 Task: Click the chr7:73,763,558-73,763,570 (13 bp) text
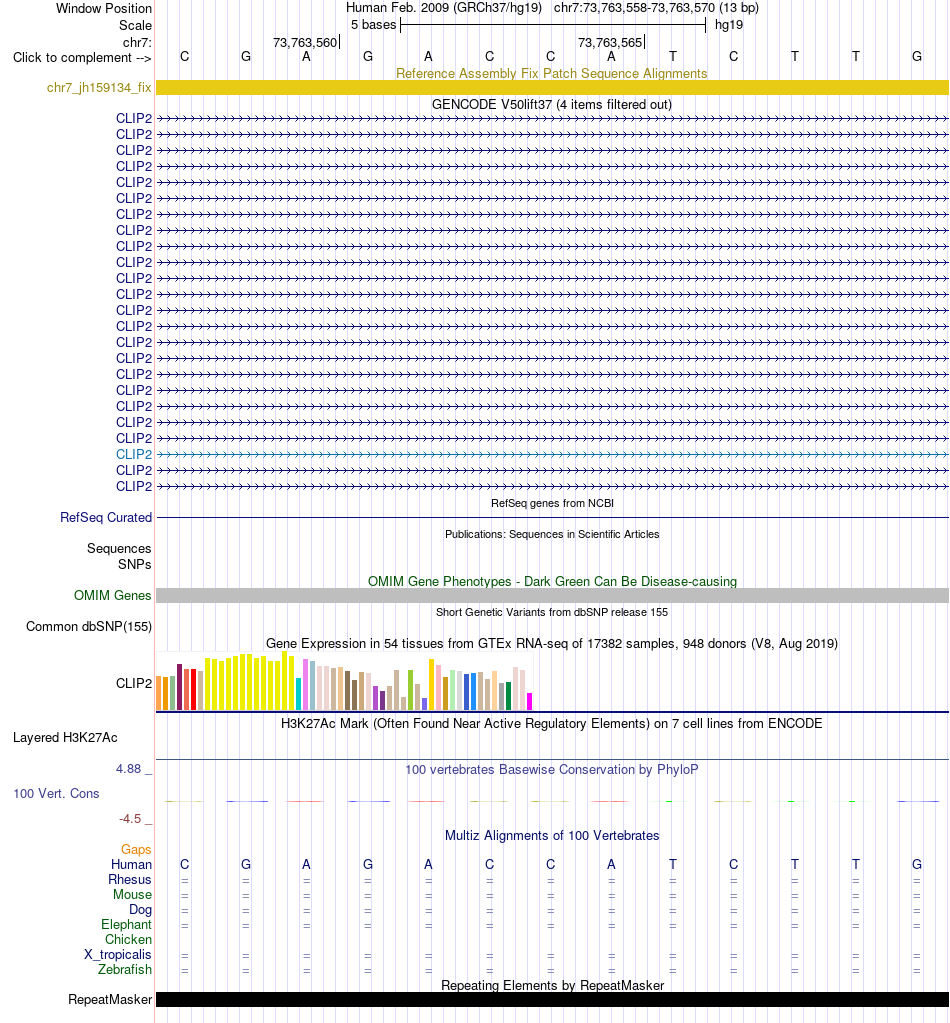click(x=656, y=8)
